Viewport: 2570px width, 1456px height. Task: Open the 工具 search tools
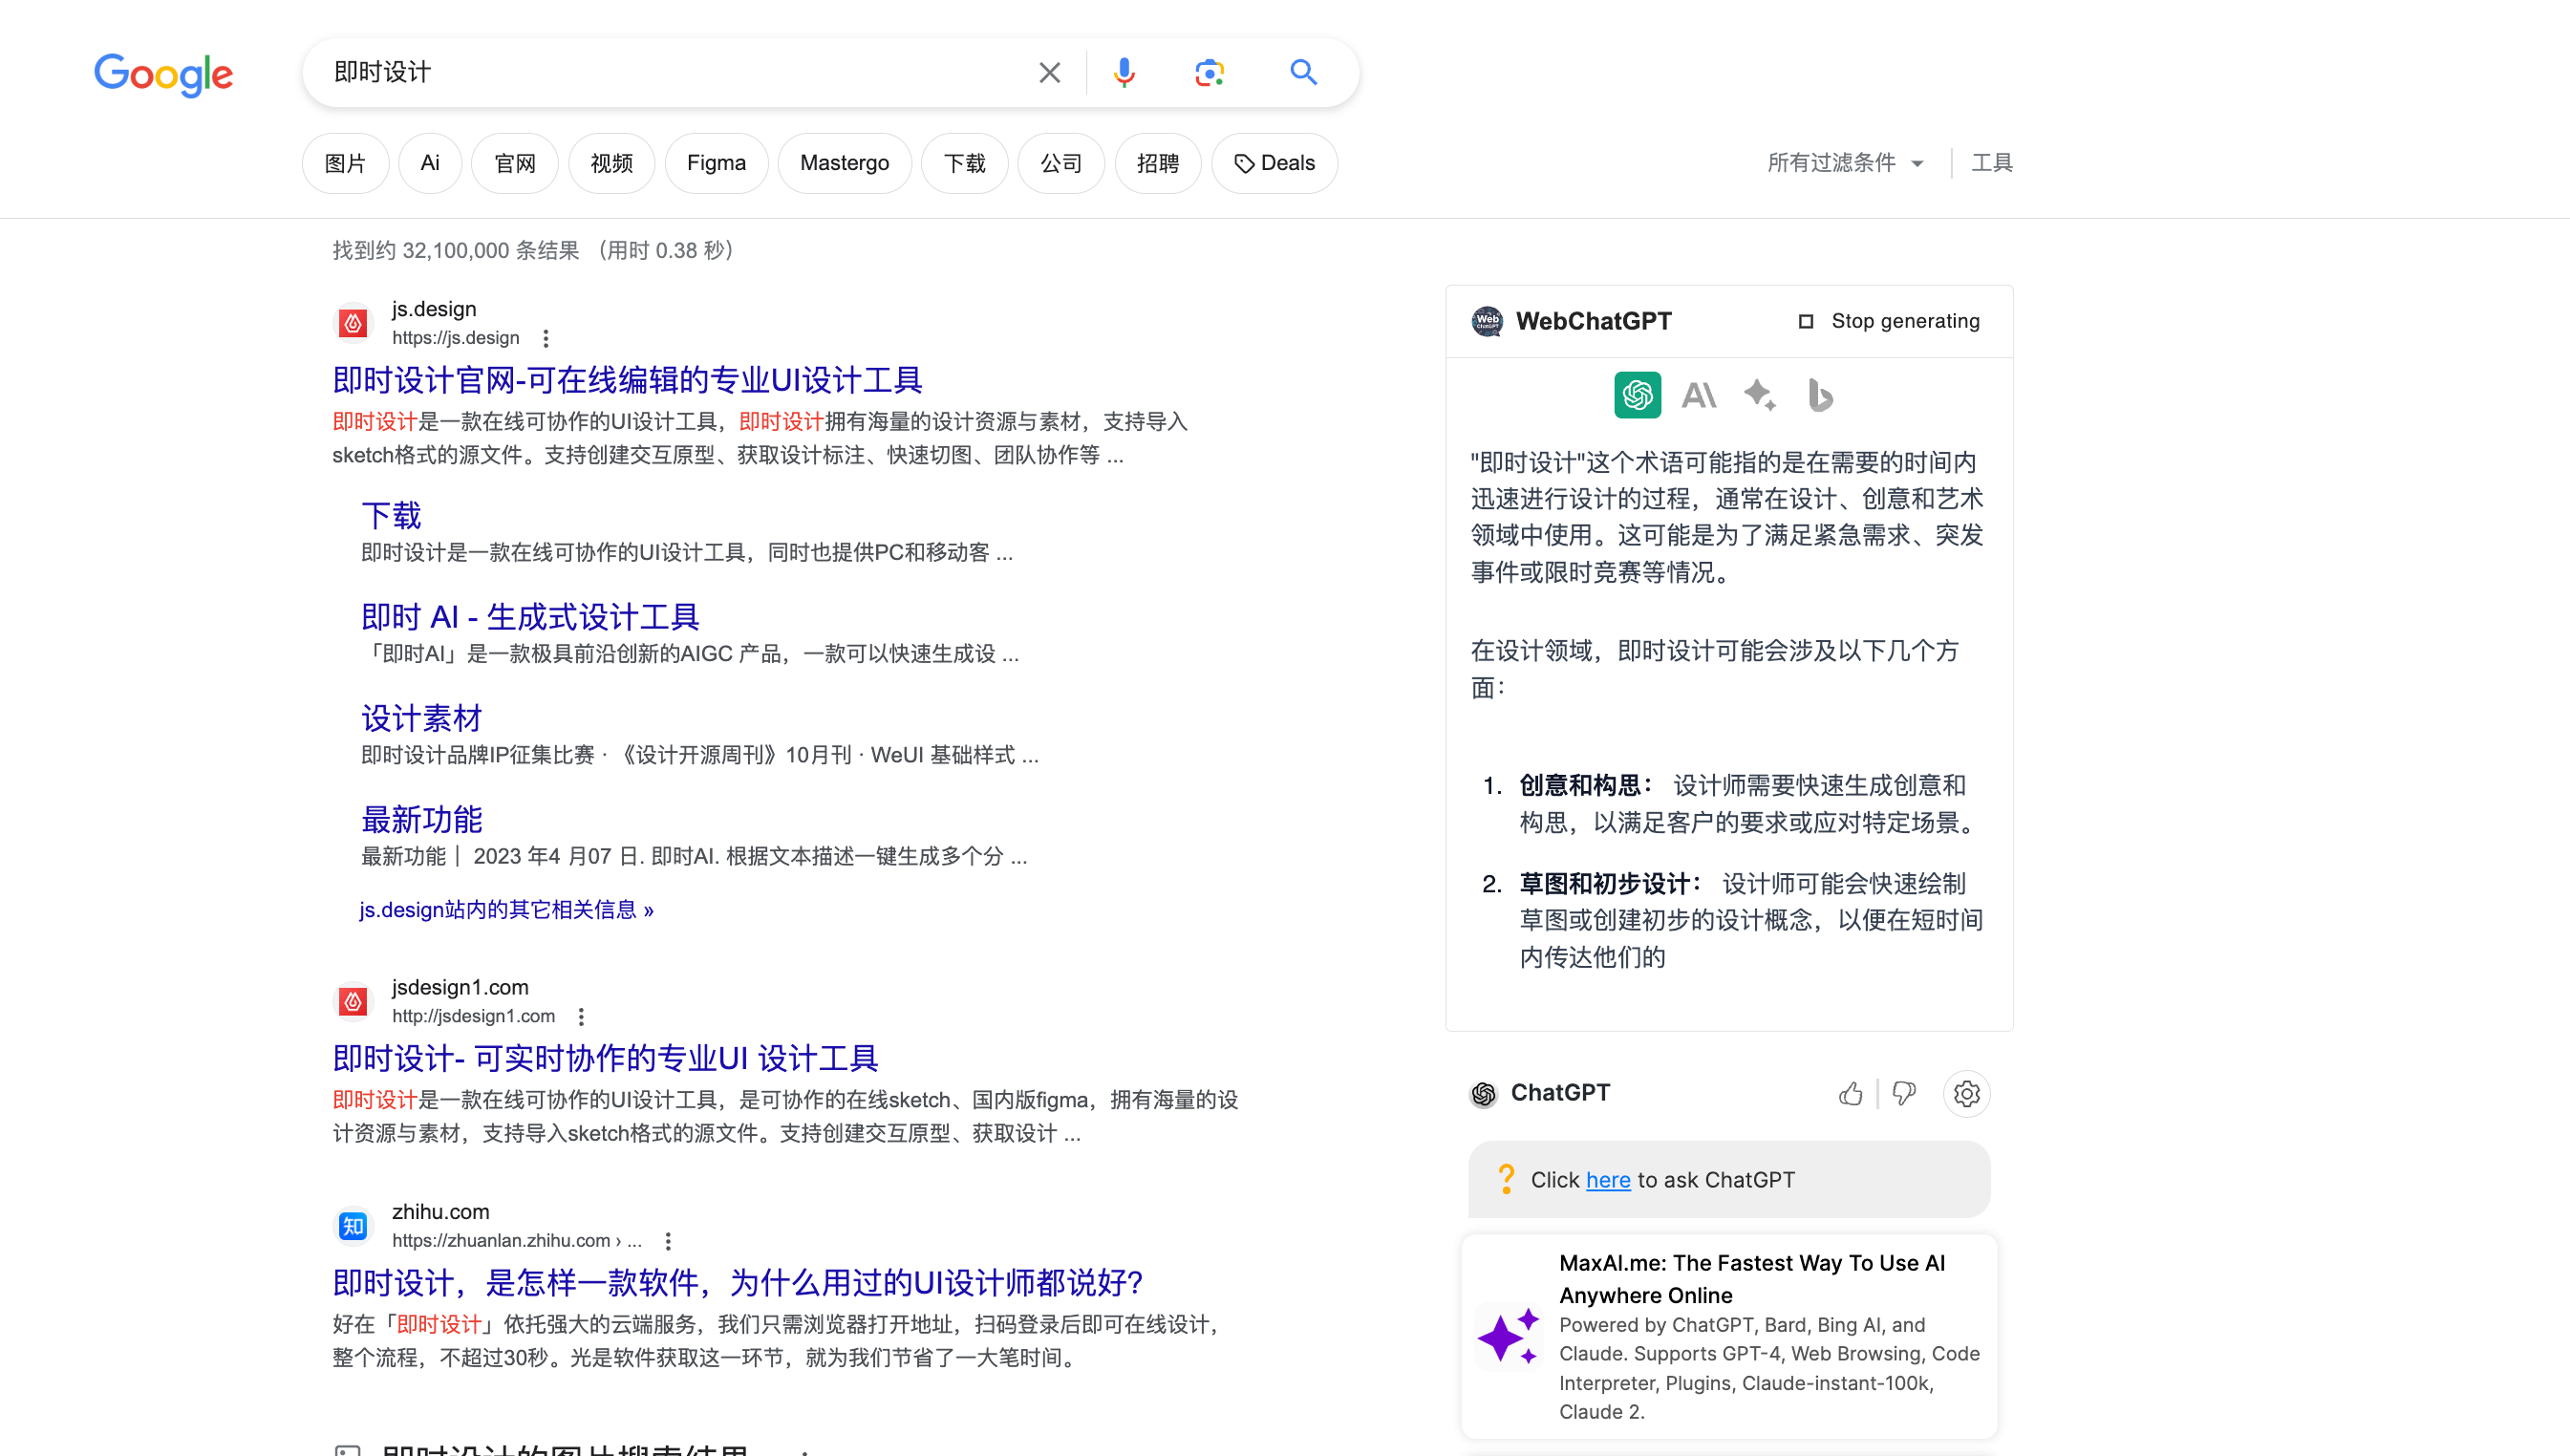(1992, 163)
